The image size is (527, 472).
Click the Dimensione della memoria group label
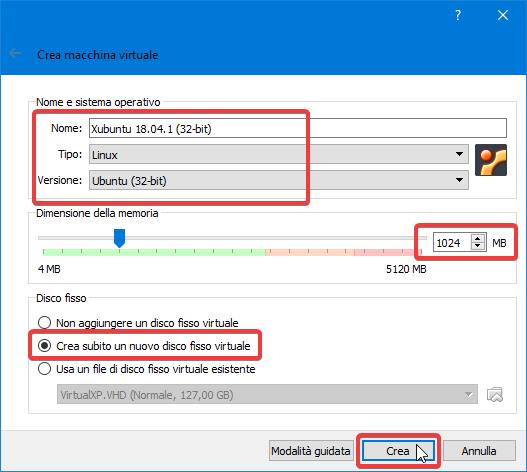pyautogui.click(x=97, y=213)
